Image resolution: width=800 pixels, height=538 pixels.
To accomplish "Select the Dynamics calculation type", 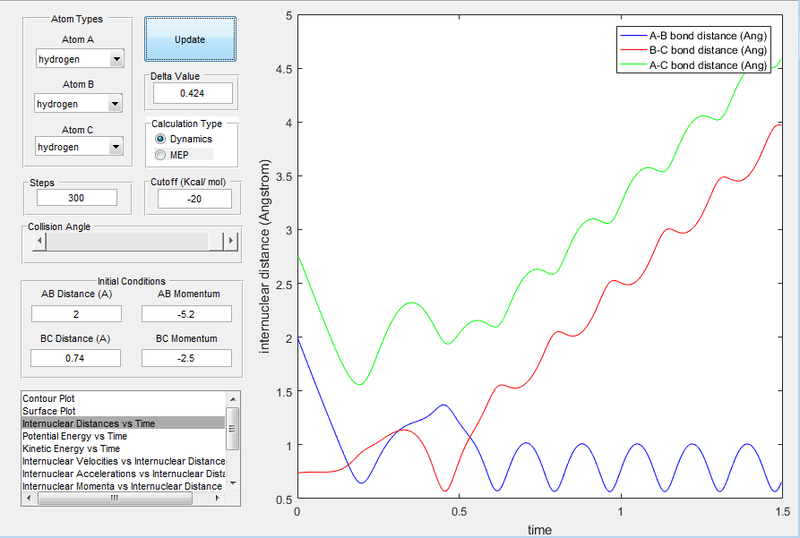I will tap(184, 139).
